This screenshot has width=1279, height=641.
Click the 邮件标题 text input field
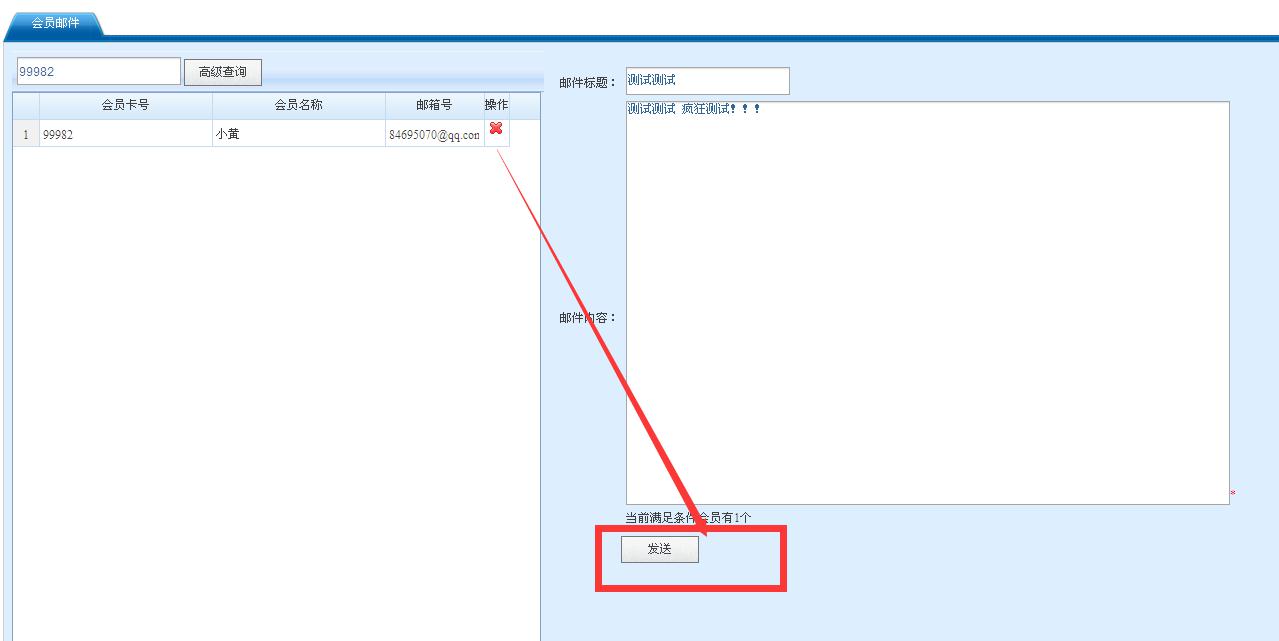point(707,81)
